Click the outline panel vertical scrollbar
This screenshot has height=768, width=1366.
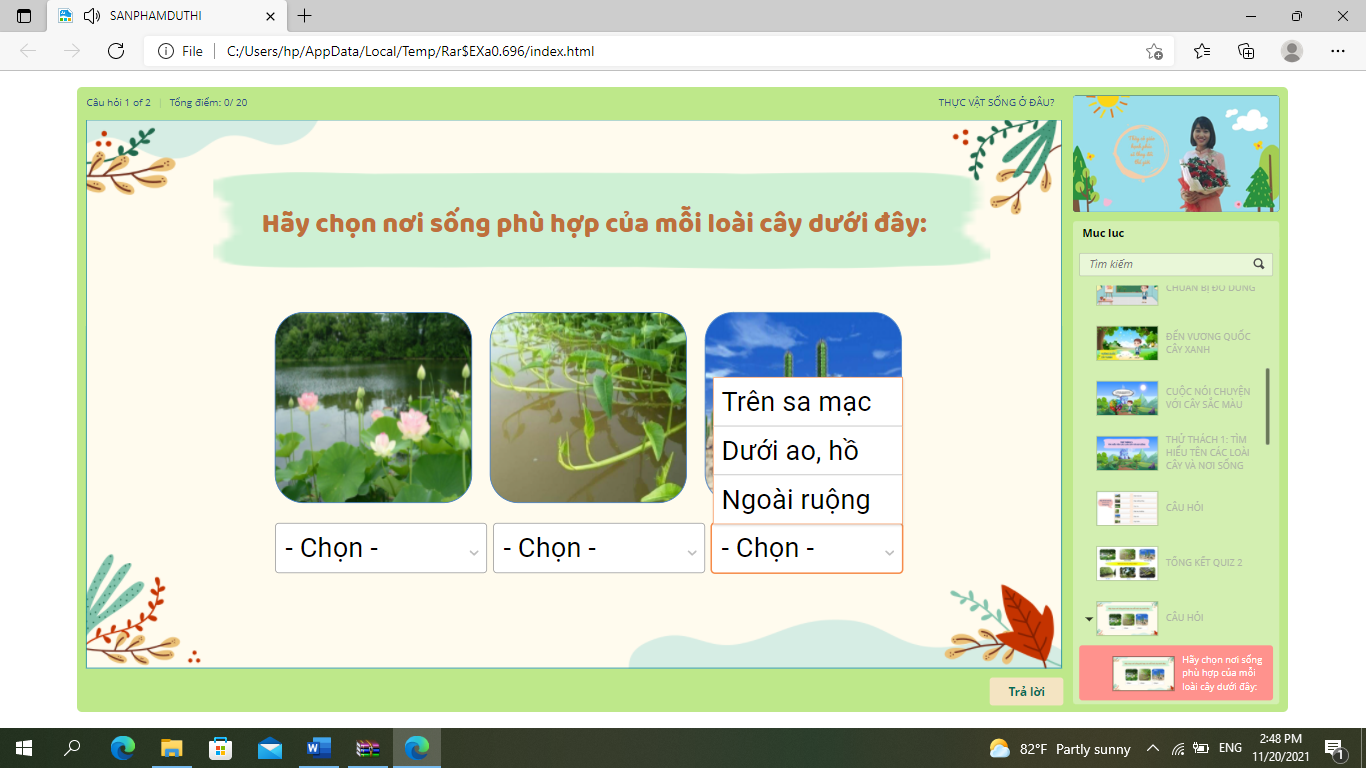(1268, 406)
